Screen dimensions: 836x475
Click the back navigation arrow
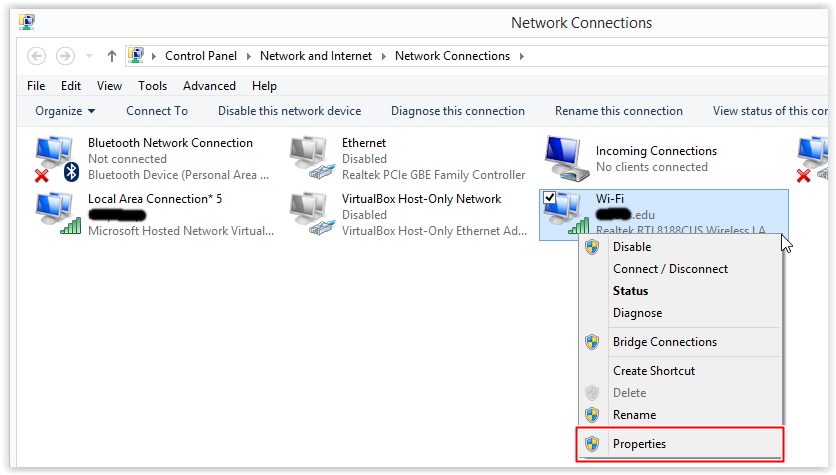click(37, 56)
